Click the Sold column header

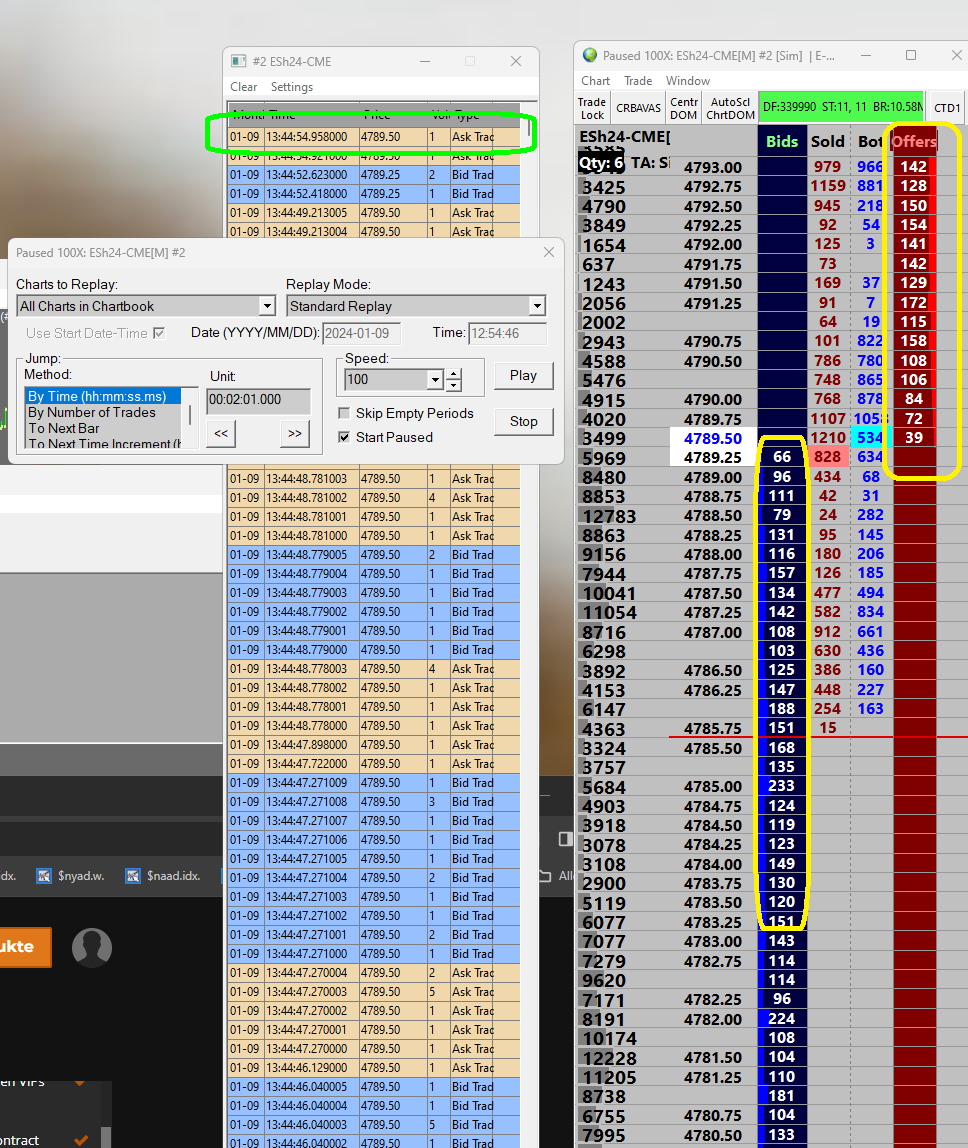pos(827,142)
